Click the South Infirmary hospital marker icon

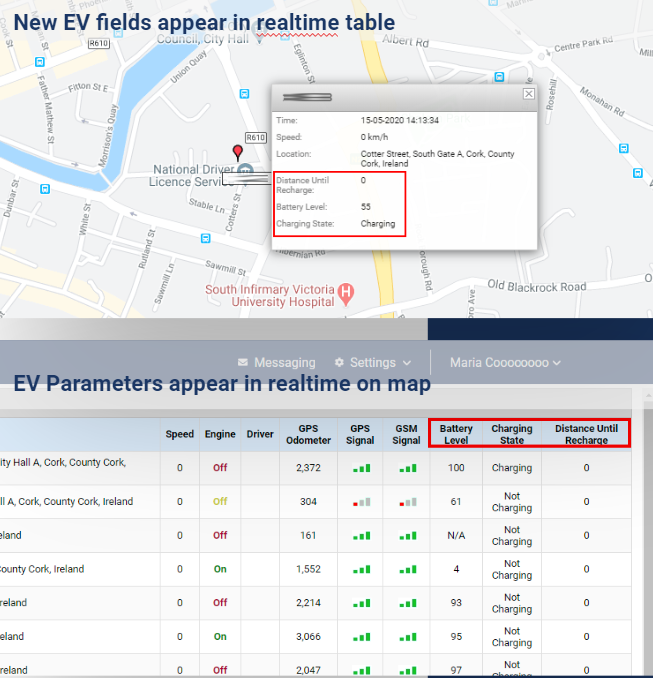[x=346, y=294]
